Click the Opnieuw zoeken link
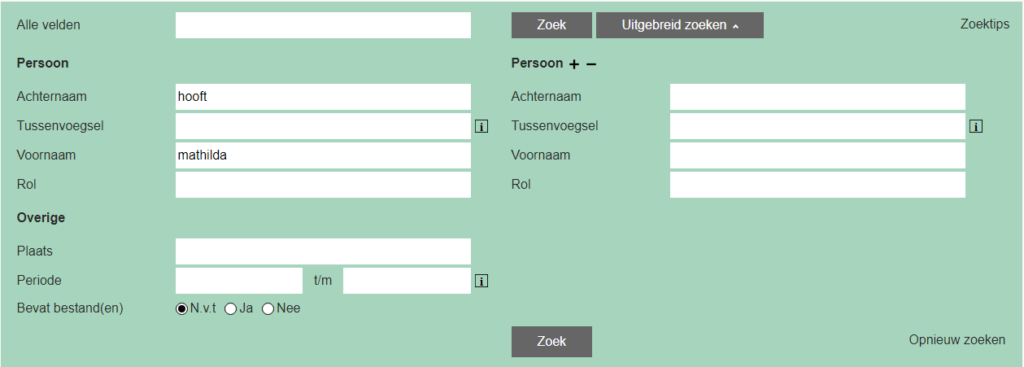Screen dimensions: 1024x367 tap(957, 340)
